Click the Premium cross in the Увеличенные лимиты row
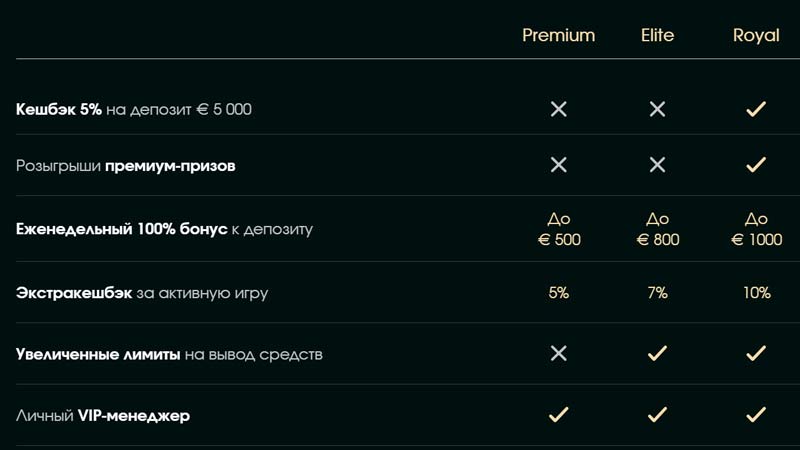800x450 pixels. pos(559,353)
